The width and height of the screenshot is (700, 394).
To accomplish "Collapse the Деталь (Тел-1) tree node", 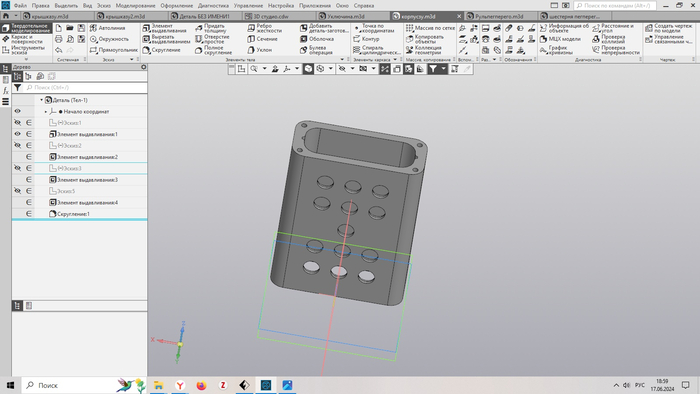I will (42, 100).
